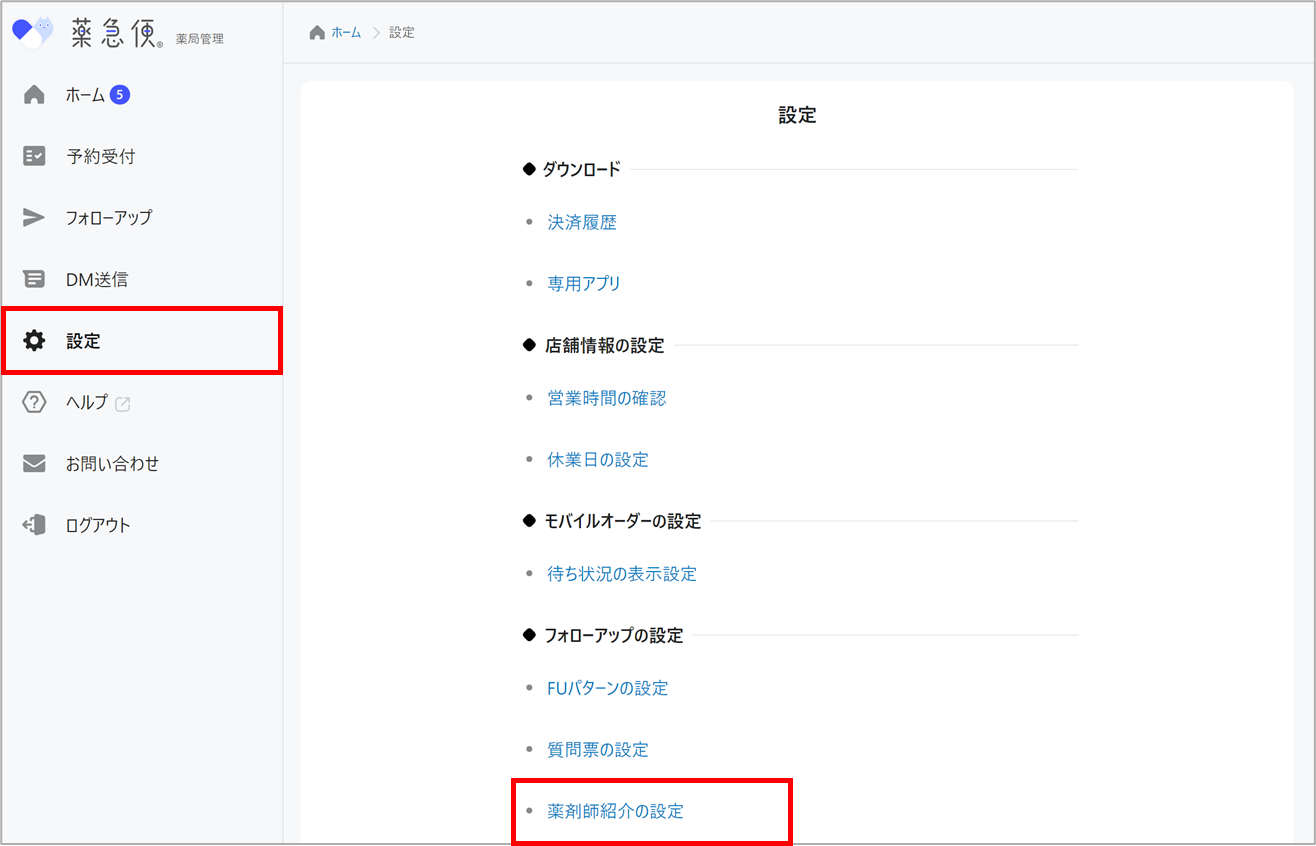Viewport: 1316px width, 846px height.
Task: Click the 予約受付 checklist icon
Action: [x=34, y=156]
